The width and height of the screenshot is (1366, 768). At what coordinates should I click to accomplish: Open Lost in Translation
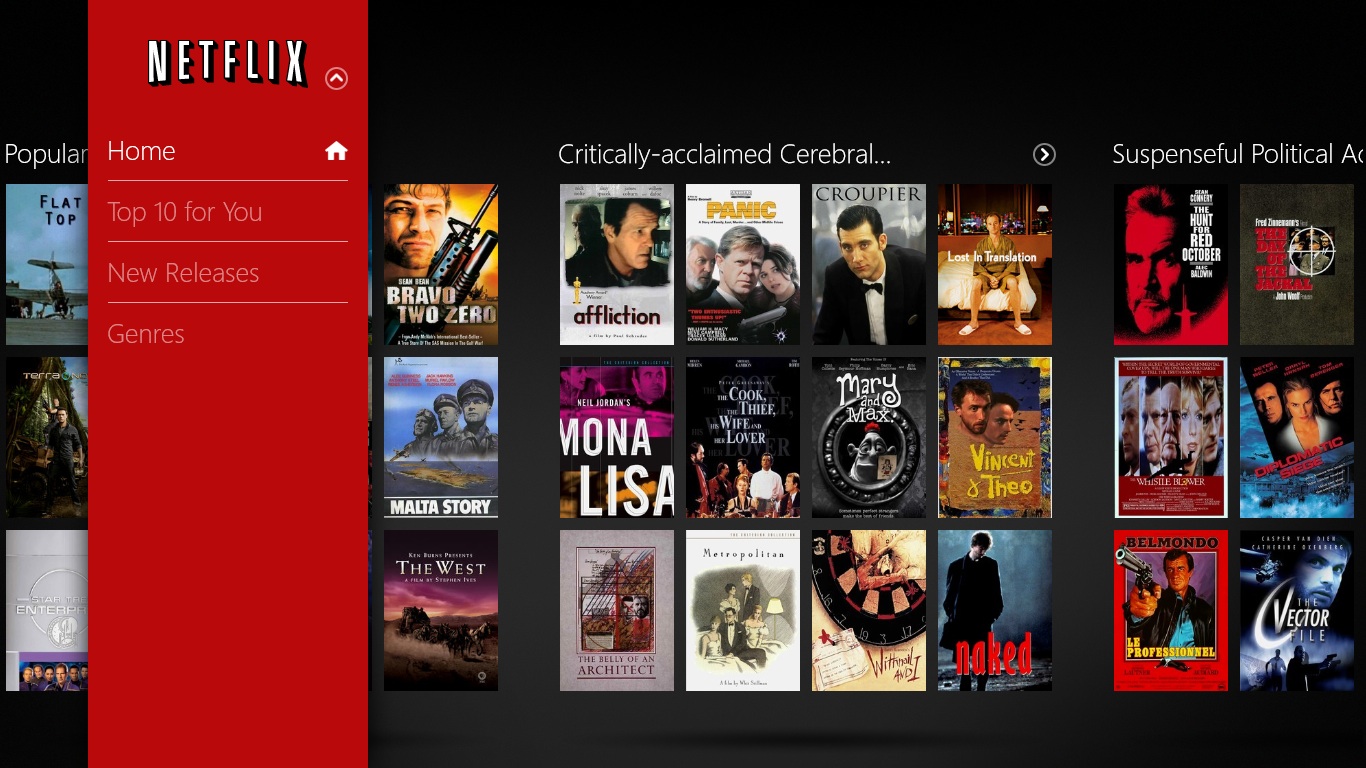(995, 264)
